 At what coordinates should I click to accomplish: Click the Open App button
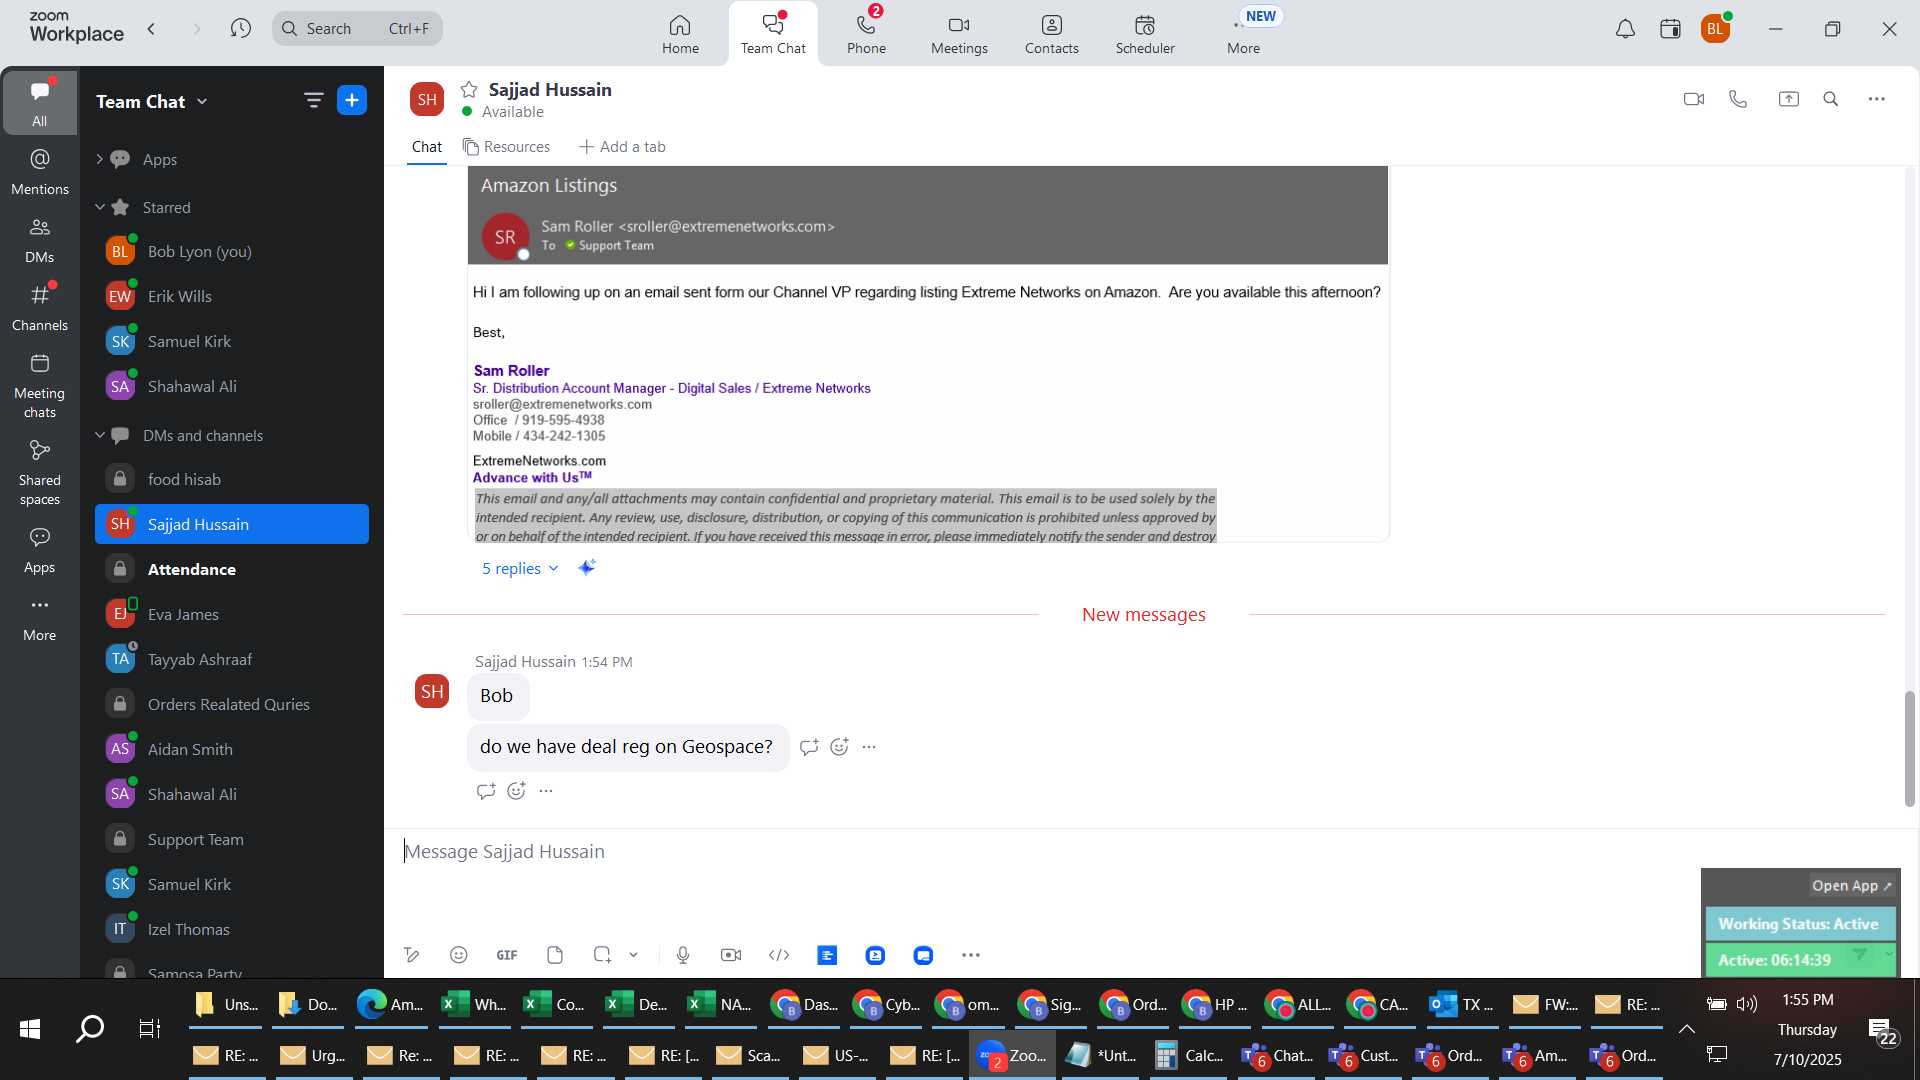pos(1851,886)
